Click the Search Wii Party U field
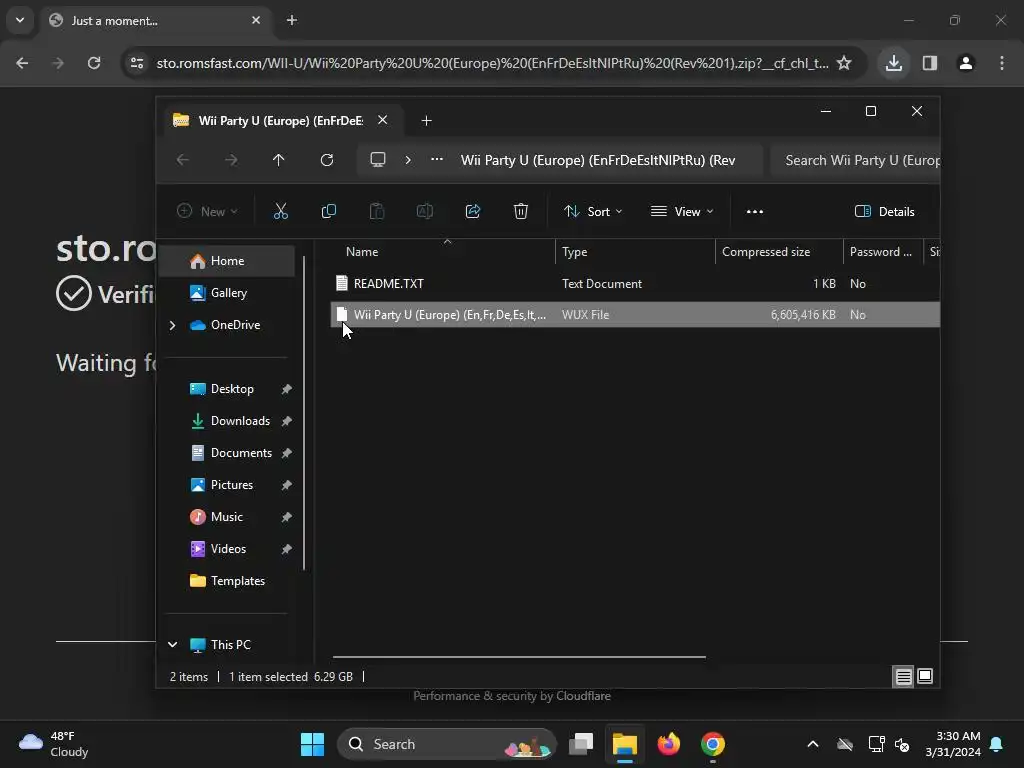 click(856, 160)
